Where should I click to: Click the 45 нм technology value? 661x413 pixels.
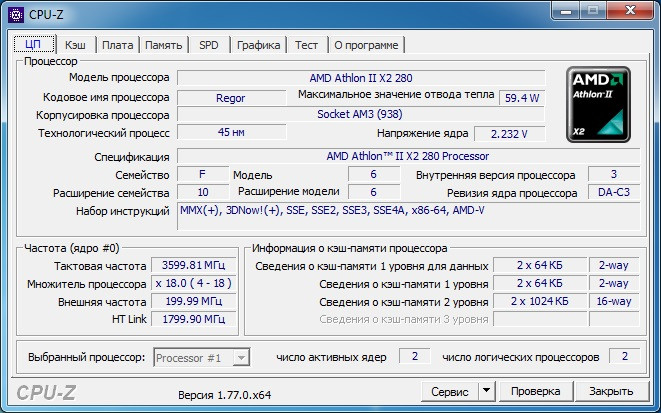(231, 132)
